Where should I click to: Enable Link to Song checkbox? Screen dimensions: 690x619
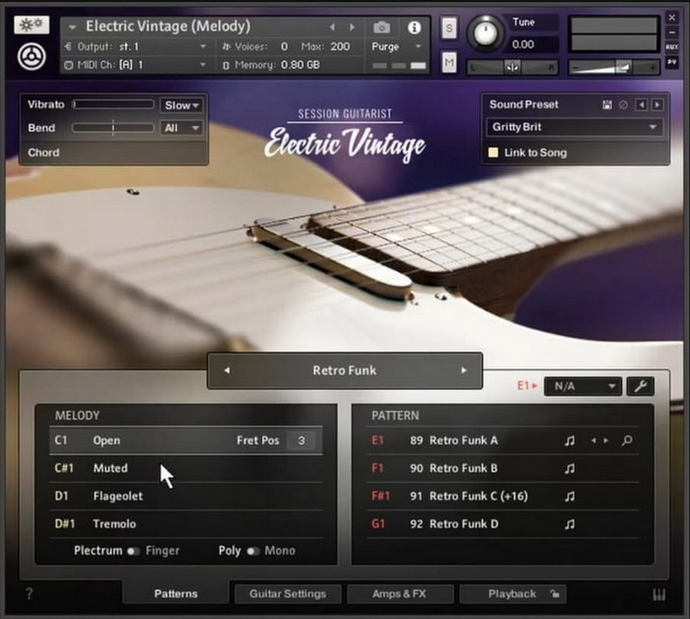(493, 153)
